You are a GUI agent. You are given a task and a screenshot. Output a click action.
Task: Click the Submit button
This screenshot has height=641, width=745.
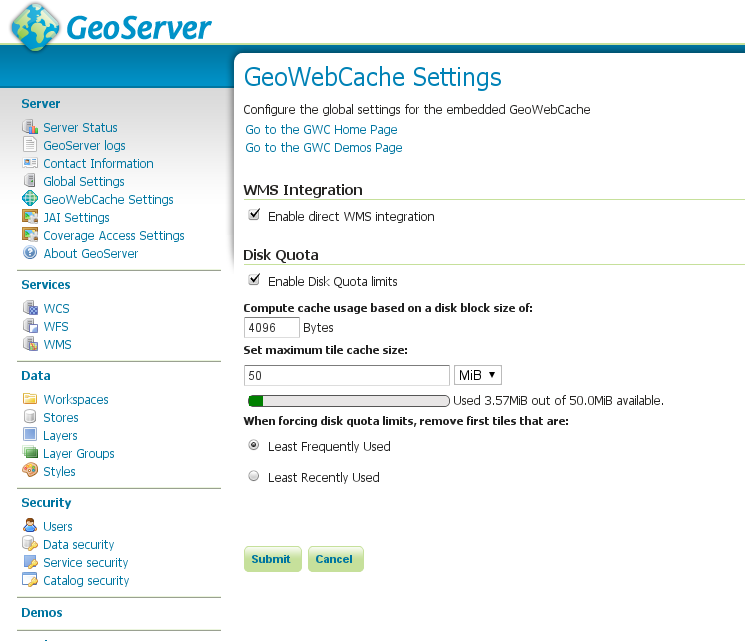(273, 559)
